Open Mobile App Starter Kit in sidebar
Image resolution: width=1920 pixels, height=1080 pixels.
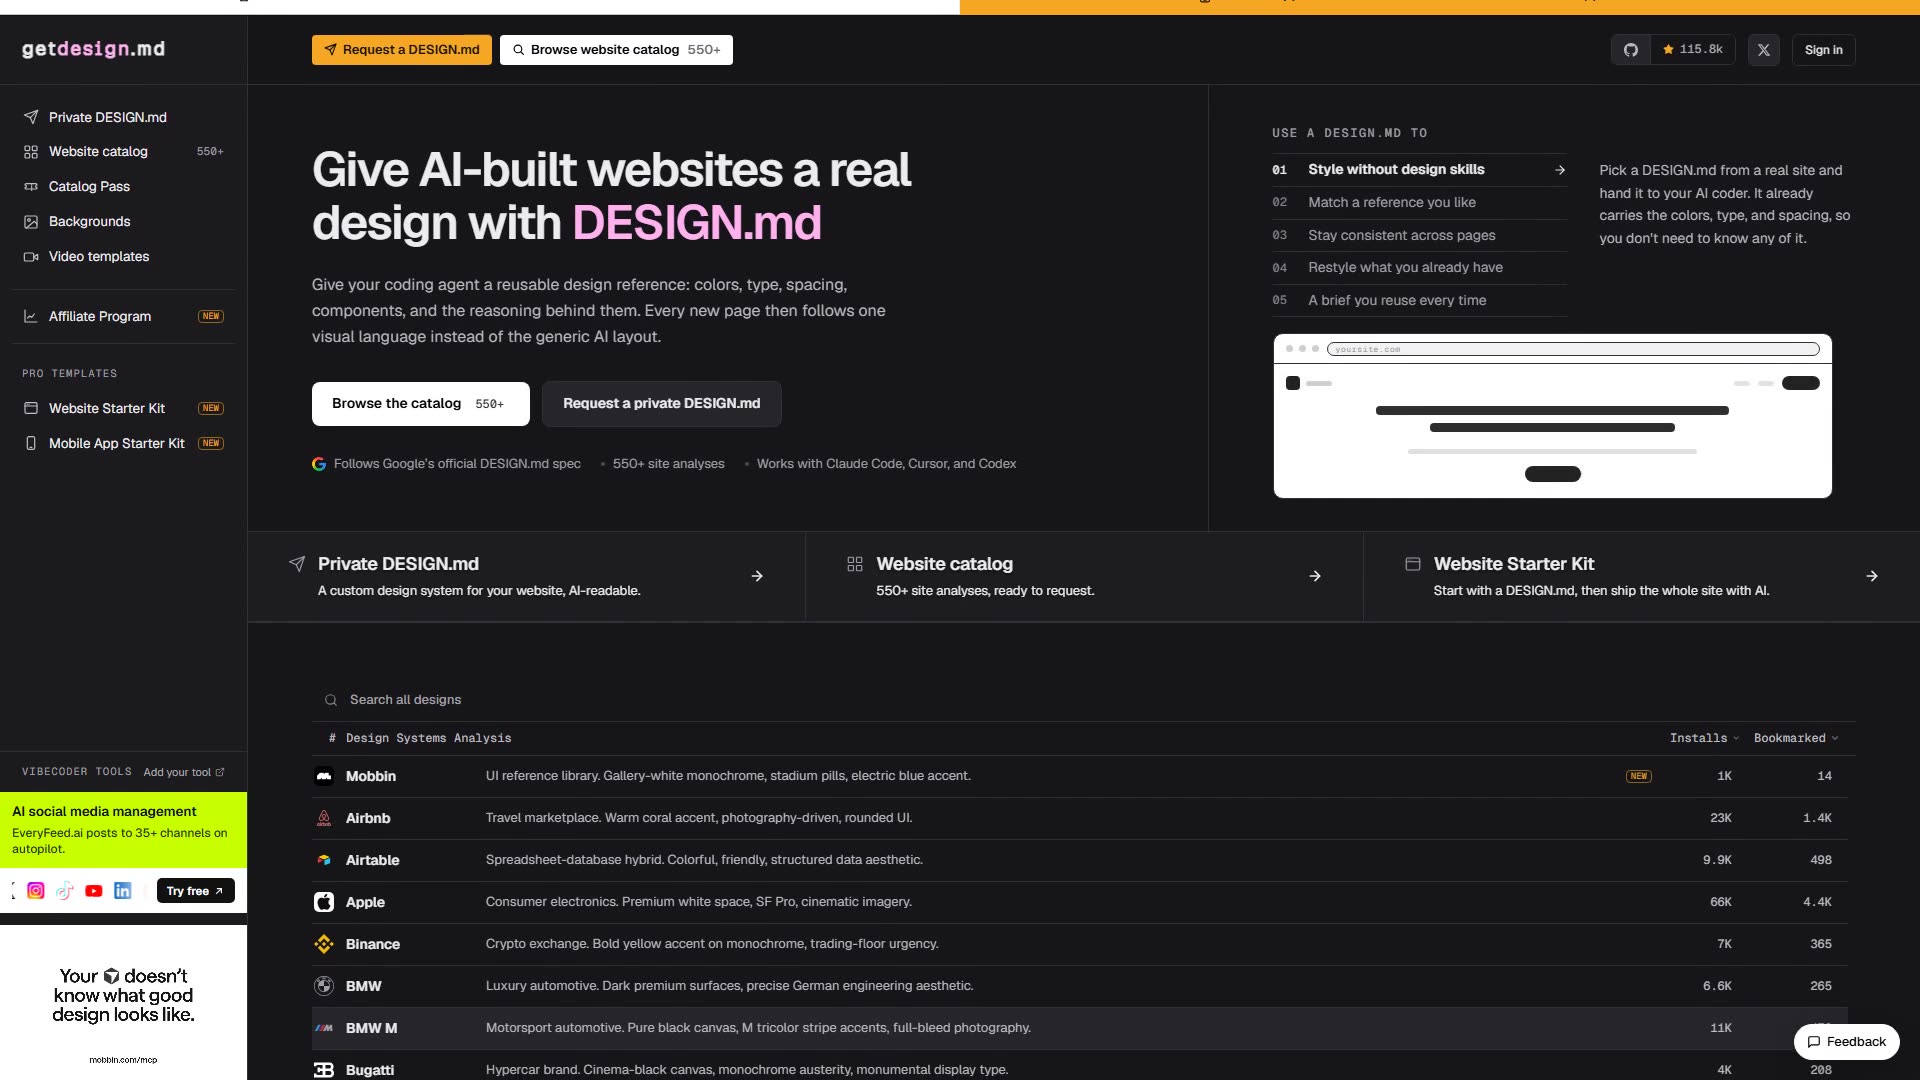(123, 444)
